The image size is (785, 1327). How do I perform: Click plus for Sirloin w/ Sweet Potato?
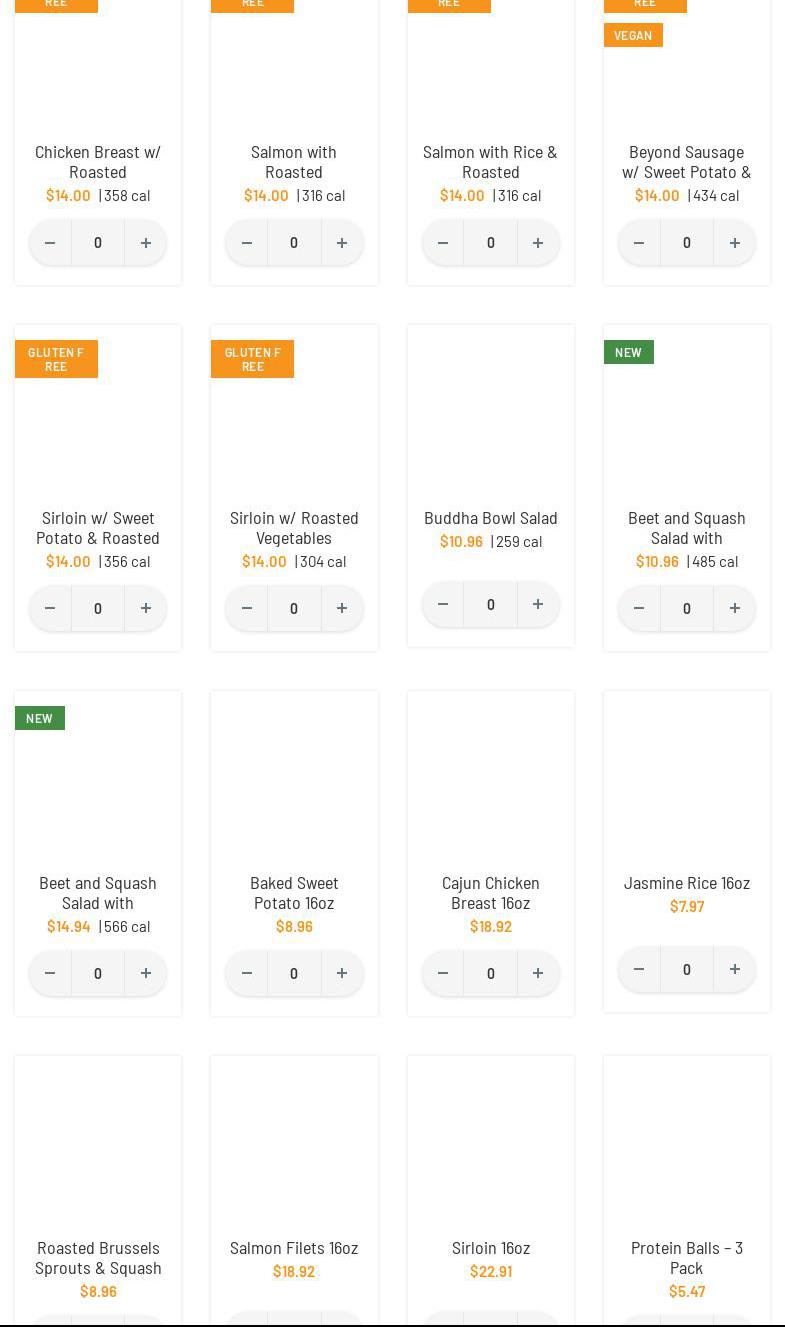(x=145, y=608)
